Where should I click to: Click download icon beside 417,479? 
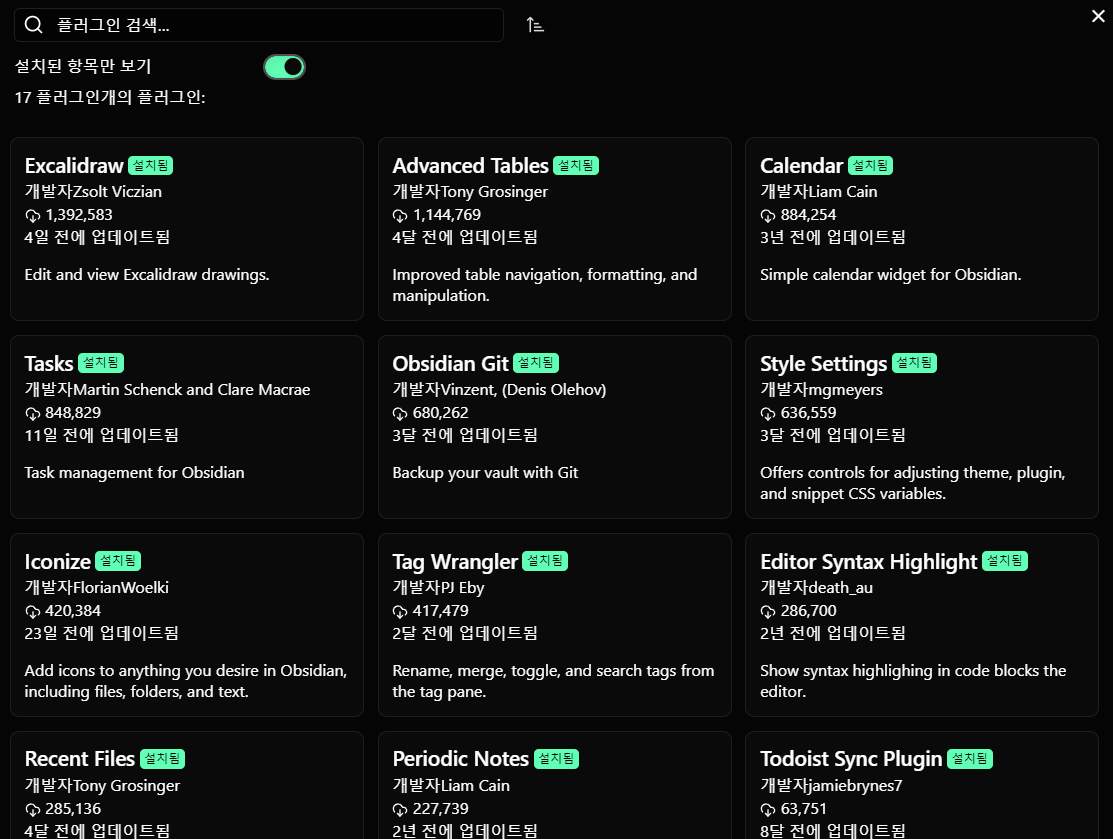(400, 612)
